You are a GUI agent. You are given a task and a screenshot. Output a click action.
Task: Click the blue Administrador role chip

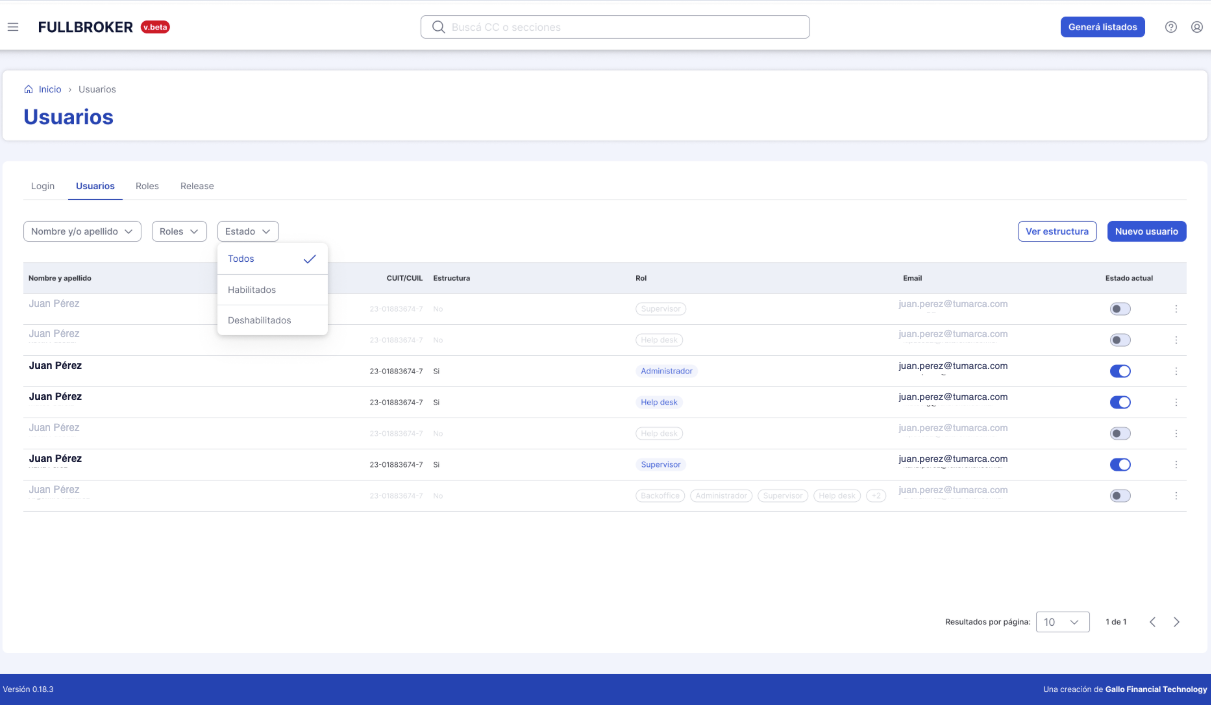coord(666,371)
